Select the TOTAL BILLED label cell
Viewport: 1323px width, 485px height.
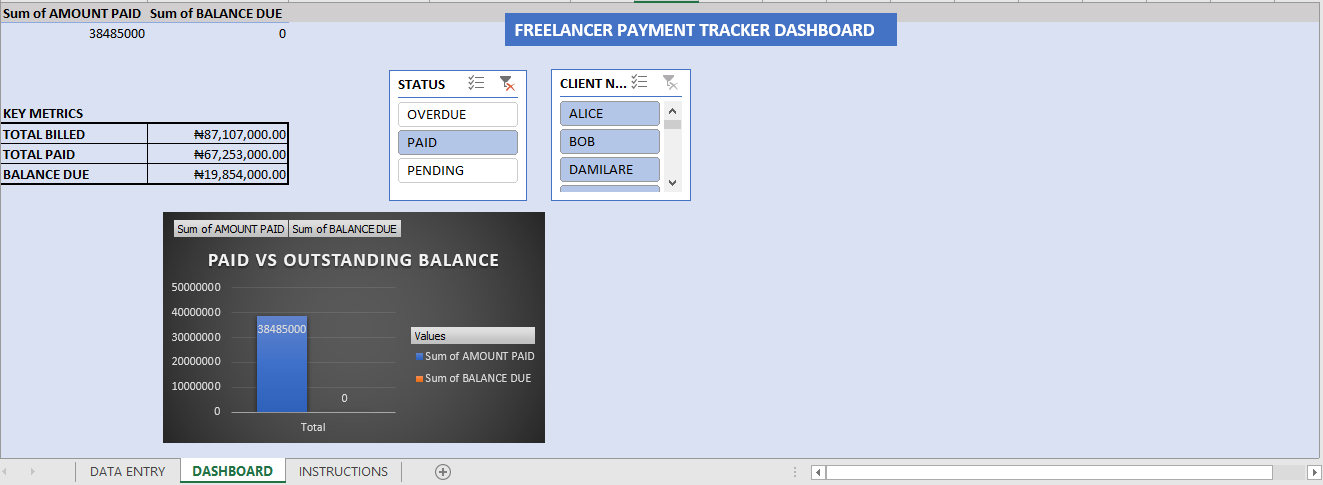click(x=74, y=134)
